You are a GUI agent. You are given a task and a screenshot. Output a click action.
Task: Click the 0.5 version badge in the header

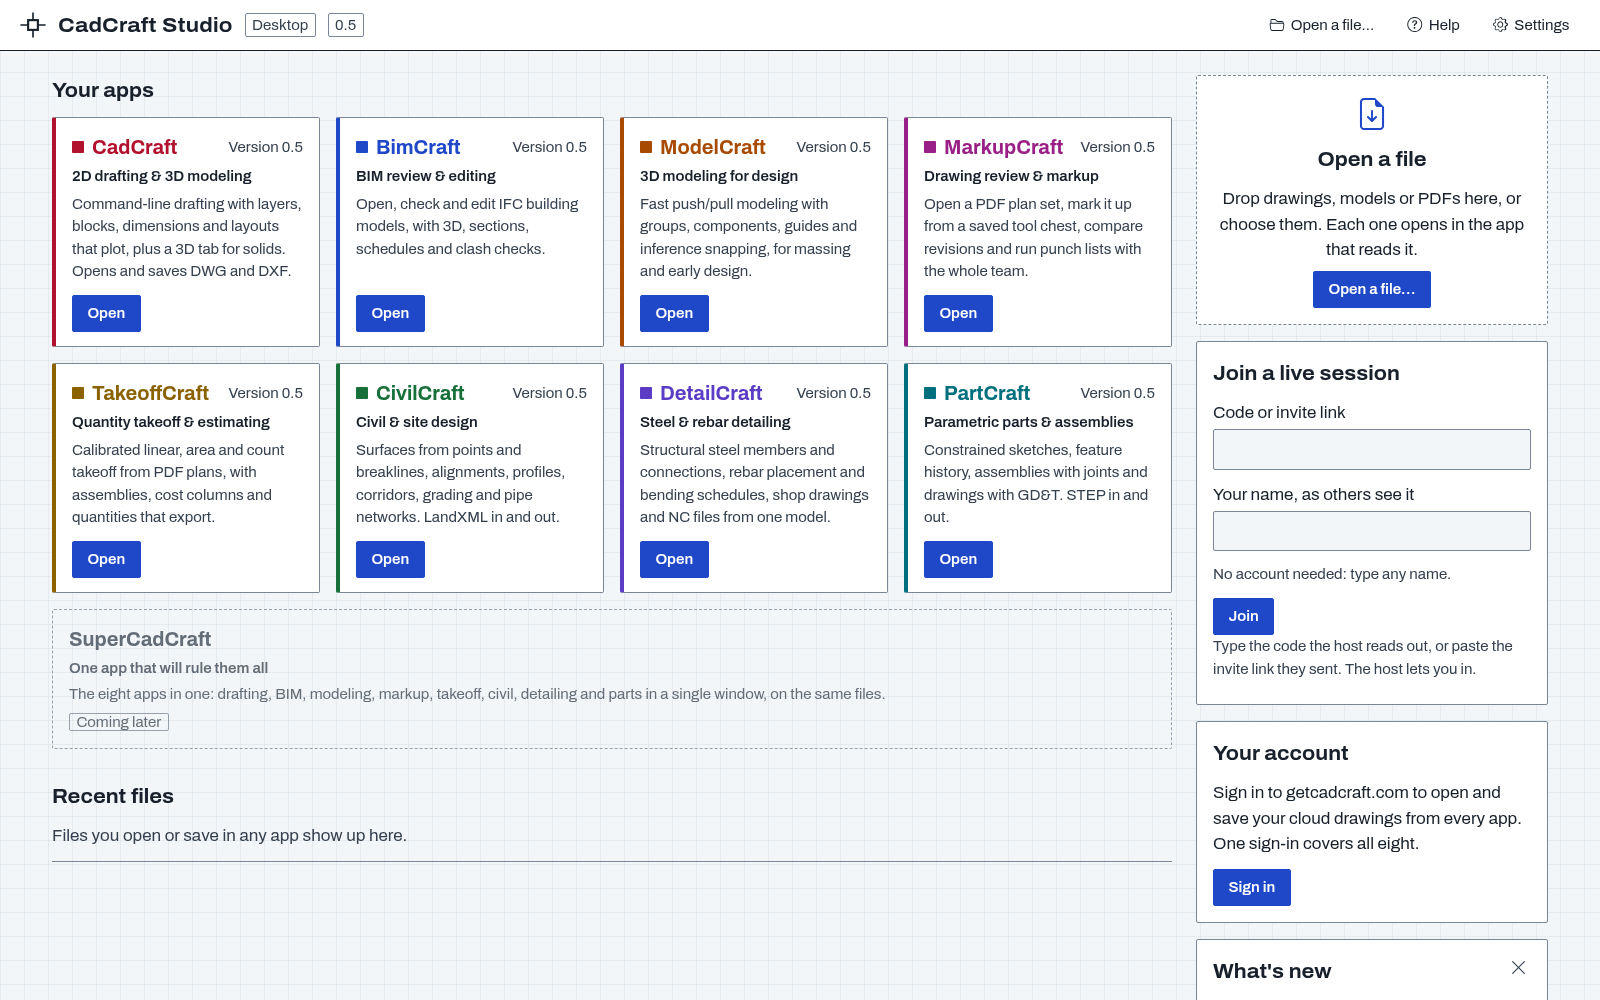(346, 25)
